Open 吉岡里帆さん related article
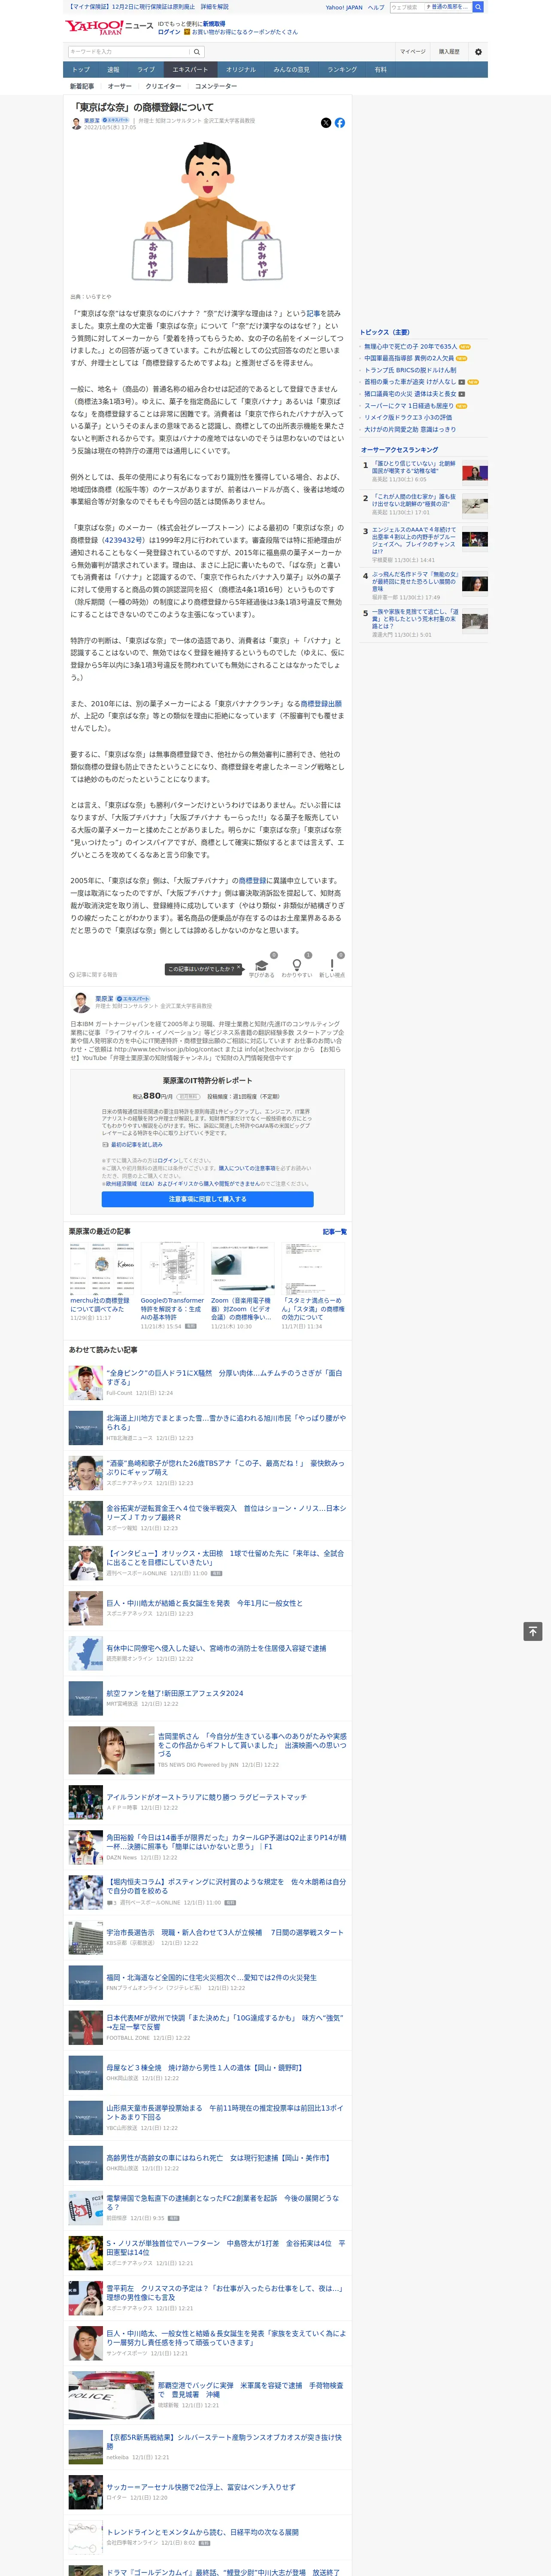 pyautogui.click(x=252, y=1745)
